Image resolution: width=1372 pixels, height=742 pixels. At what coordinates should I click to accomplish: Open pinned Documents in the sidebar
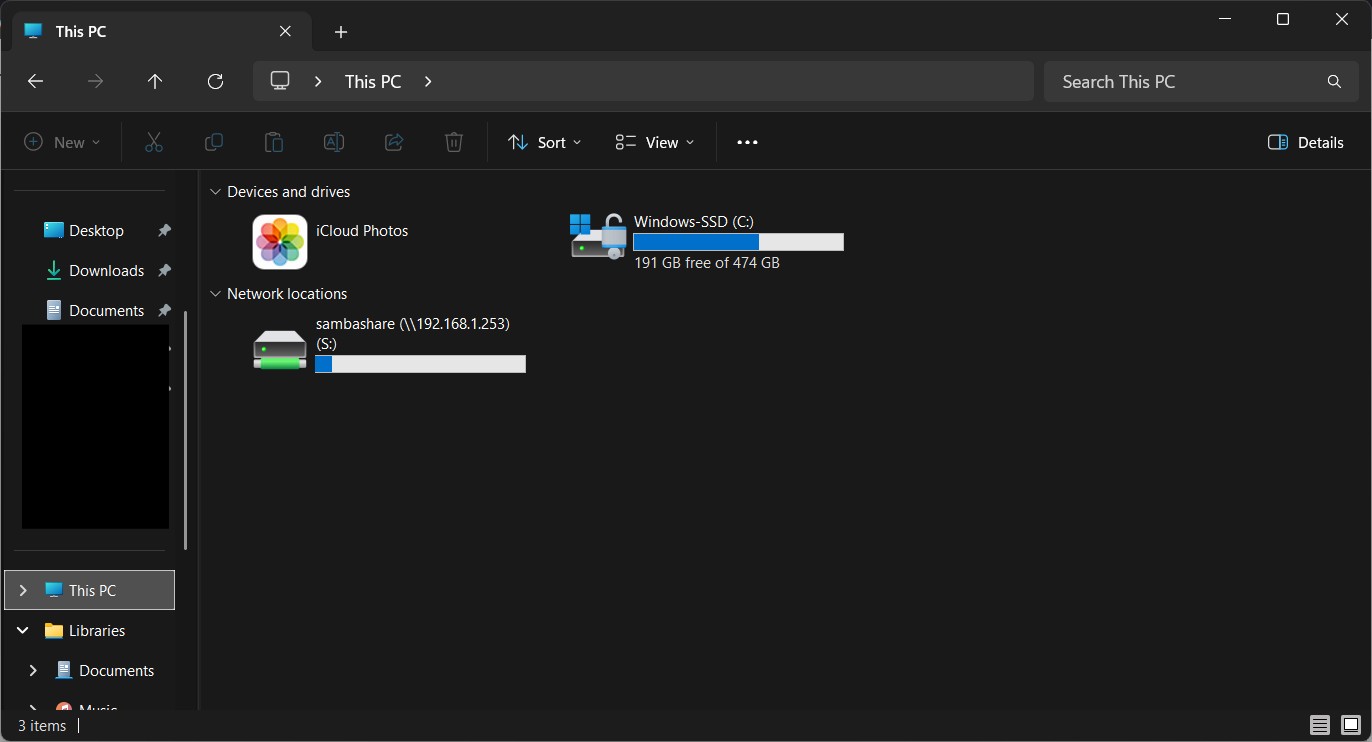106,310
